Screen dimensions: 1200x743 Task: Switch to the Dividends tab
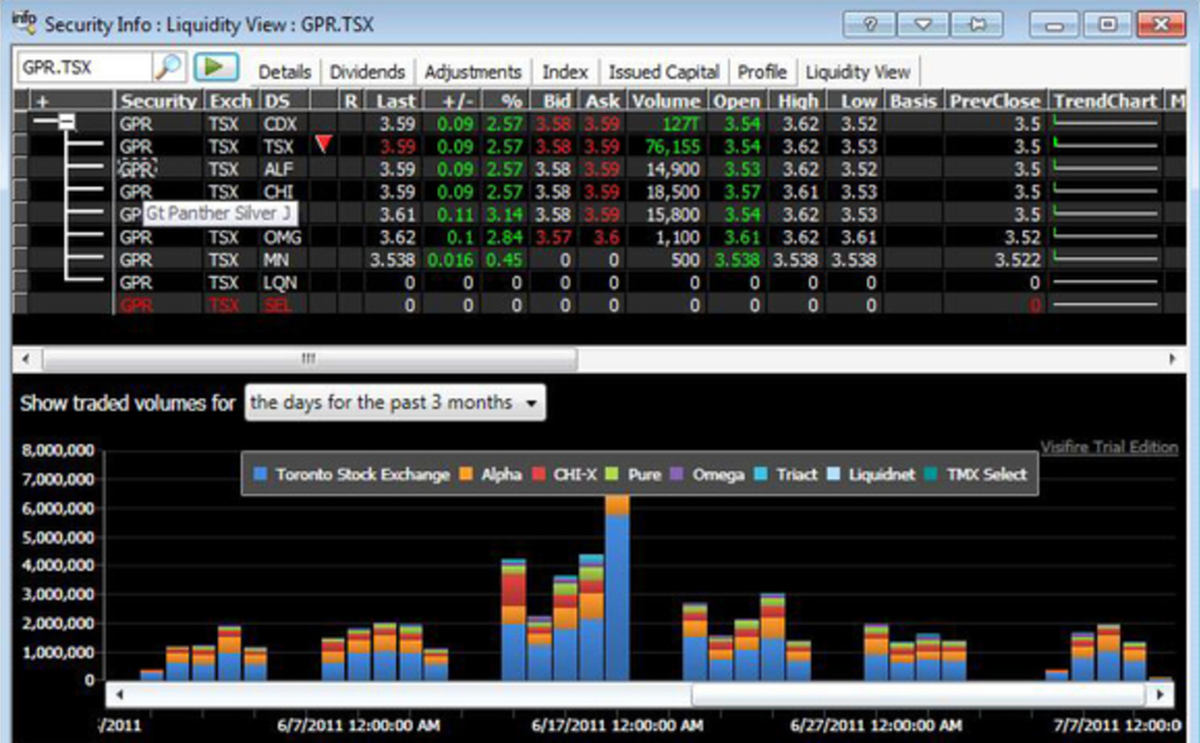367,71
